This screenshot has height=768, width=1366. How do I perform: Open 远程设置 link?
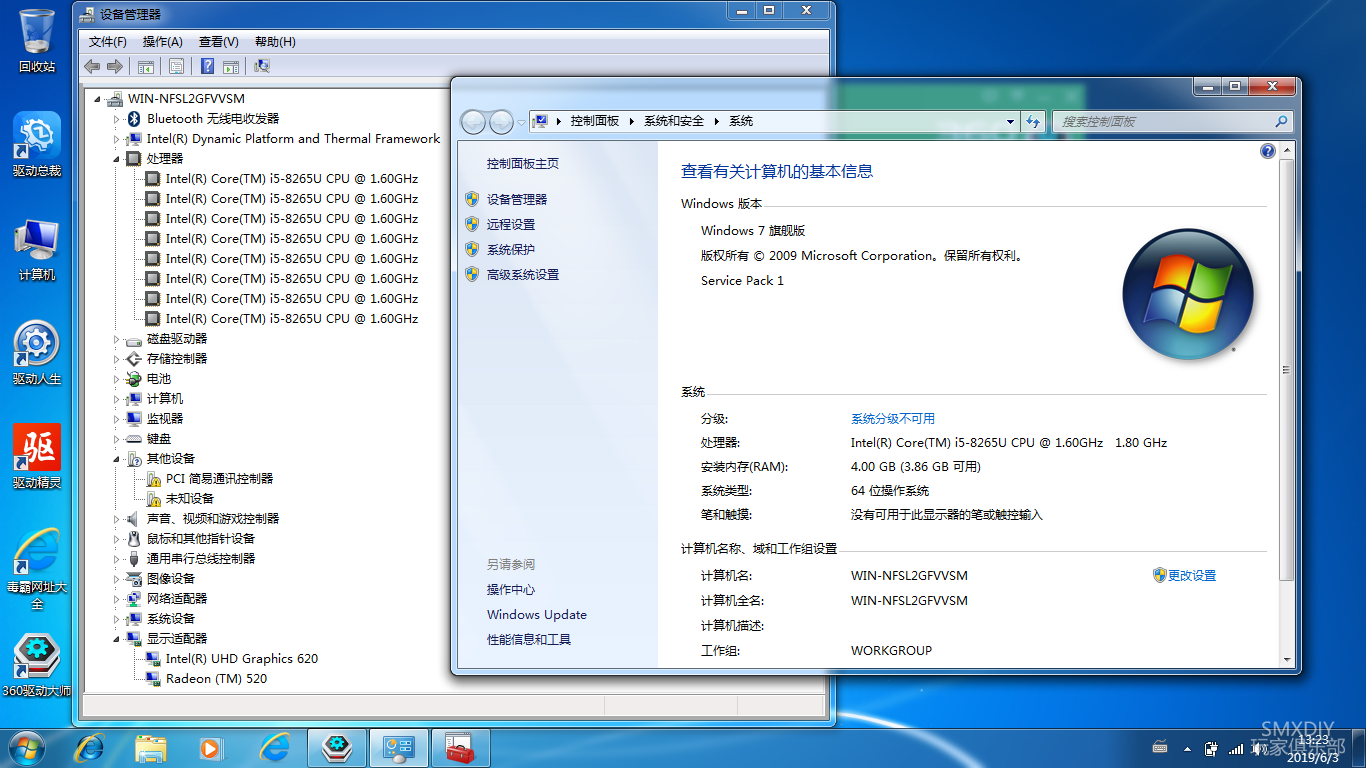click(x=511, y=224)
